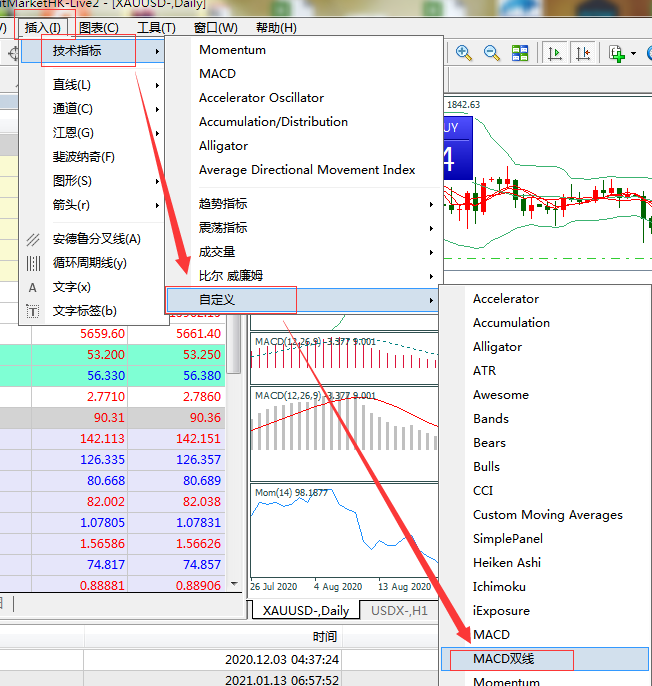Image resolution: width=652 pixels, height=686 pixels.
Task: Select cycle lines 循环周期线 icon
Action: point(33,263)
